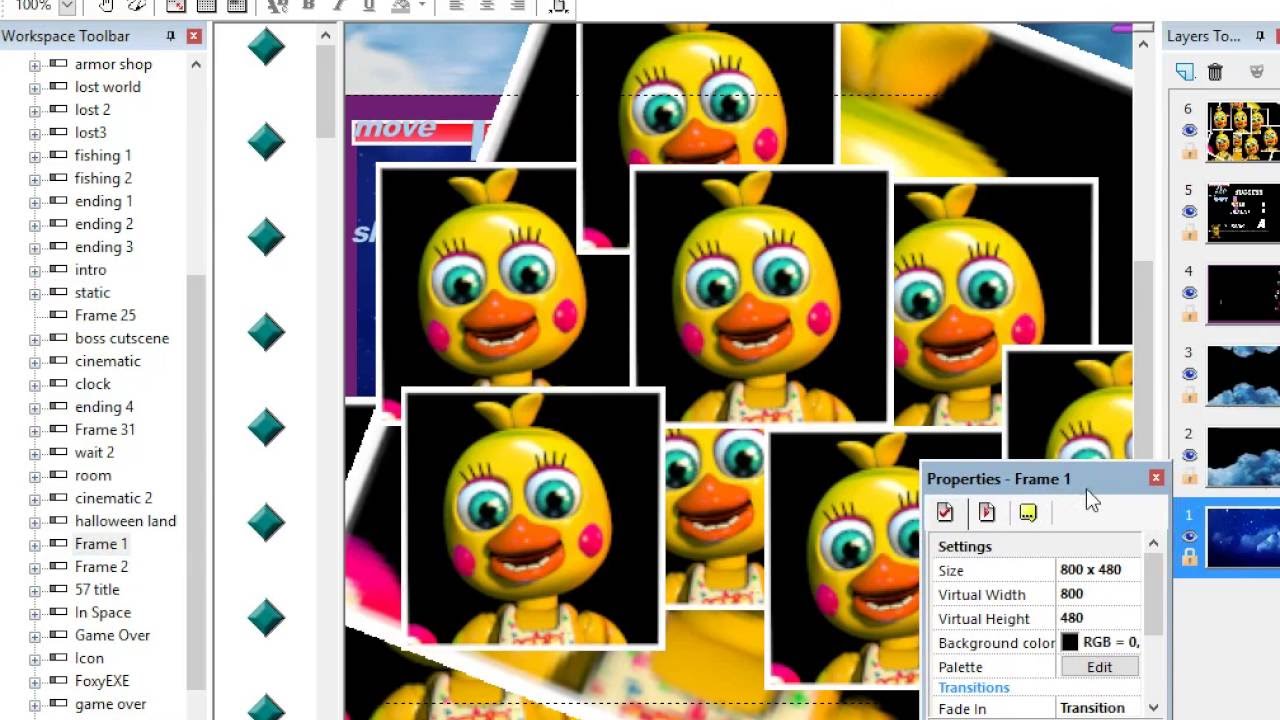
Task: Open the black Background color swatch
Action: [x=1072, y=643]
